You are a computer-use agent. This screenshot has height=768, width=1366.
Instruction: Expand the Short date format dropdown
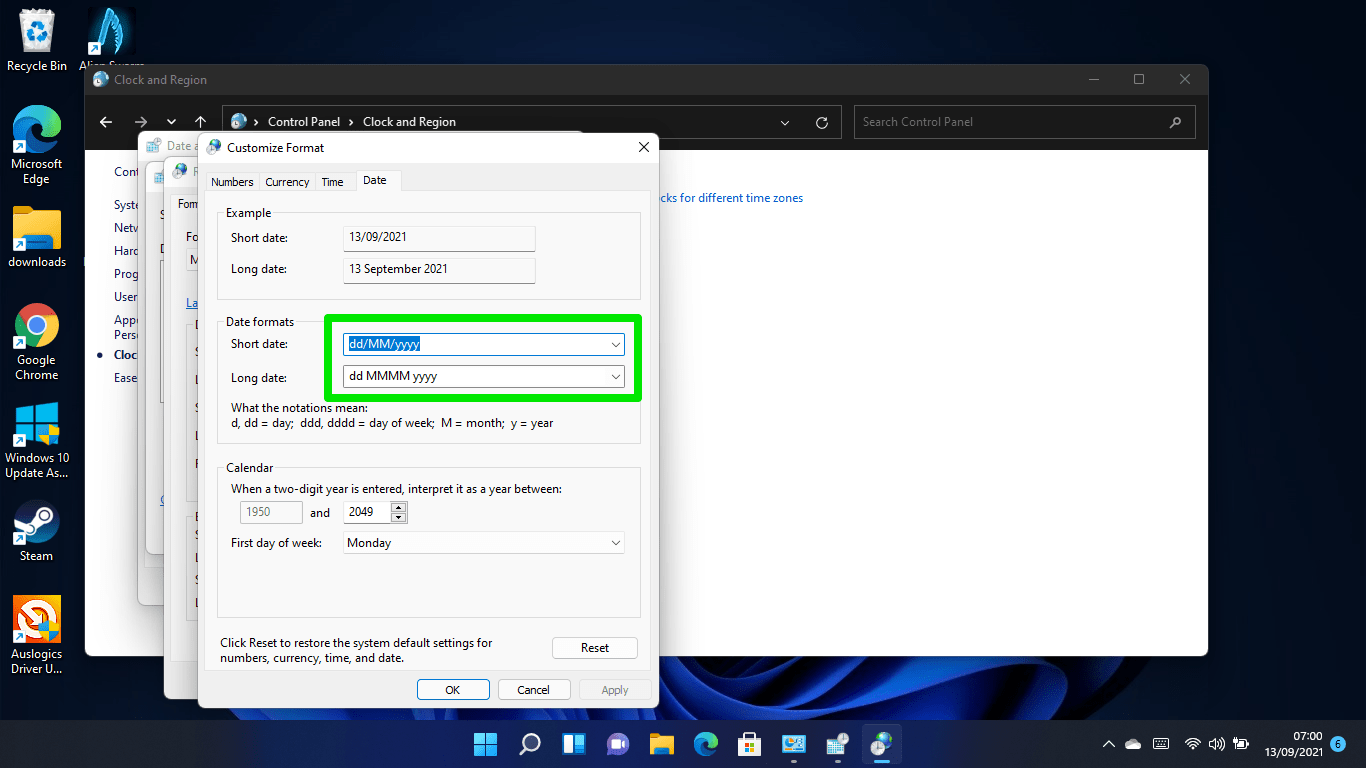(615, 345)
